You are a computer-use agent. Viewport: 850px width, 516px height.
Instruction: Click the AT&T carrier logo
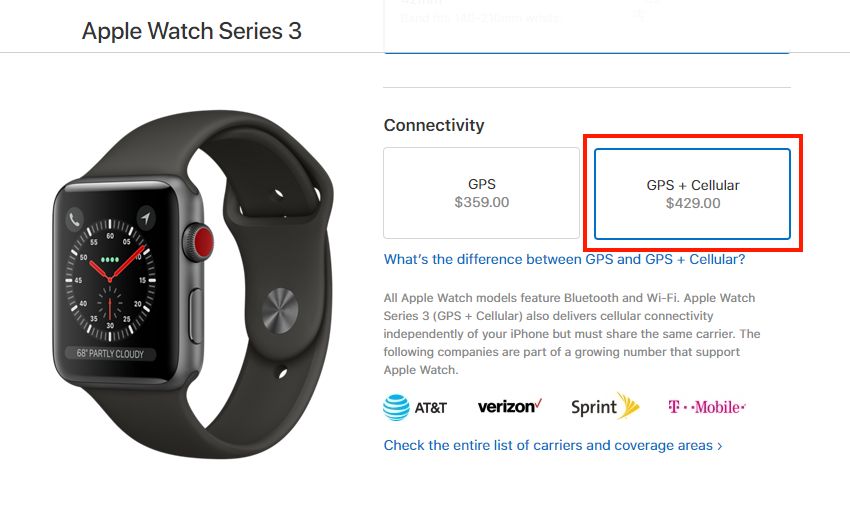pos(415,408)
